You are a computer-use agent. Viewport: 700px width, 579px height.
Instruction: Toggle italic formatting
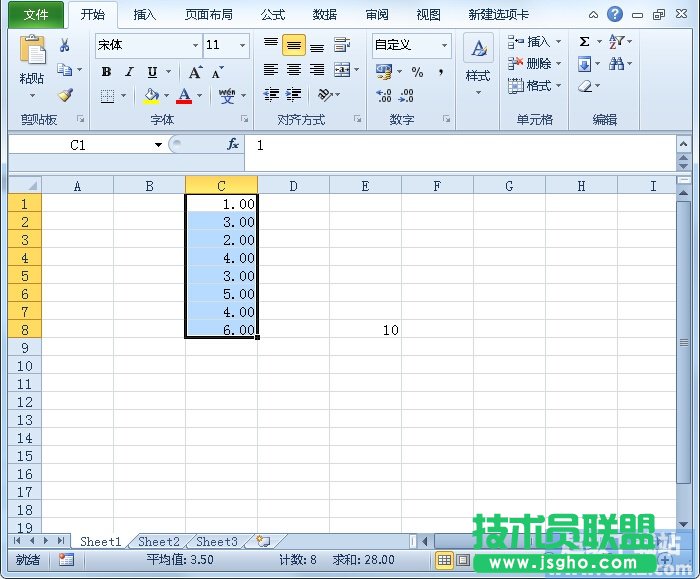(x=129, y=72)
